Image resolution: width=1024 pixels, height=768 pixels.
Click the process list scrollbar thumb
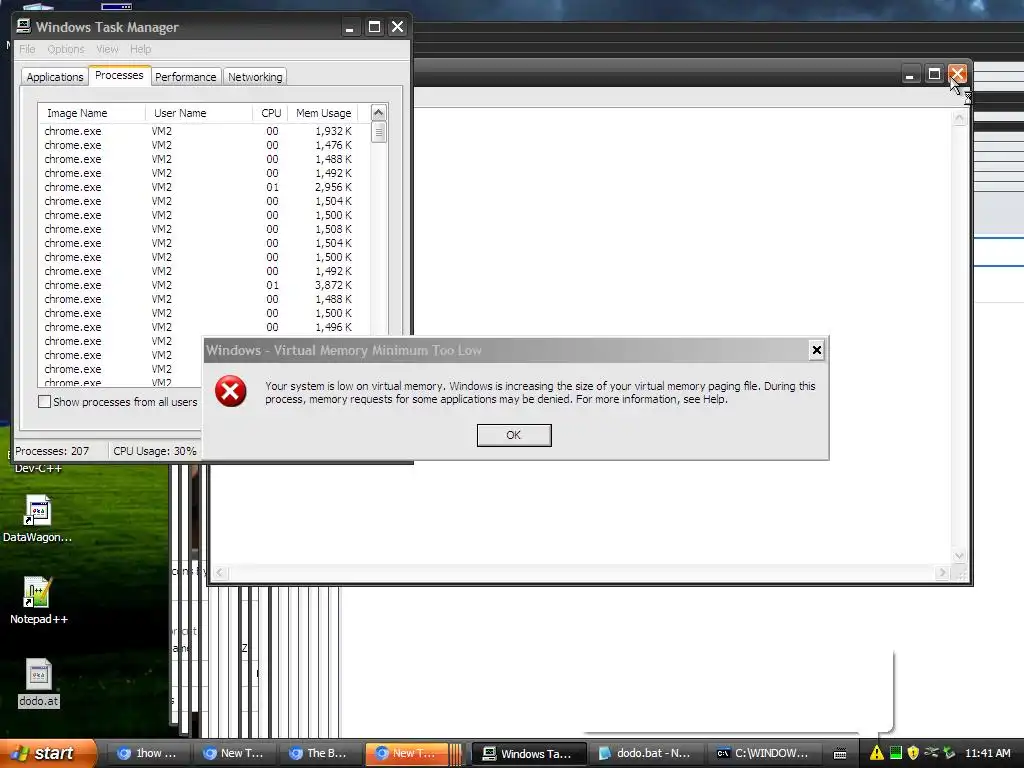pos(379,133)
